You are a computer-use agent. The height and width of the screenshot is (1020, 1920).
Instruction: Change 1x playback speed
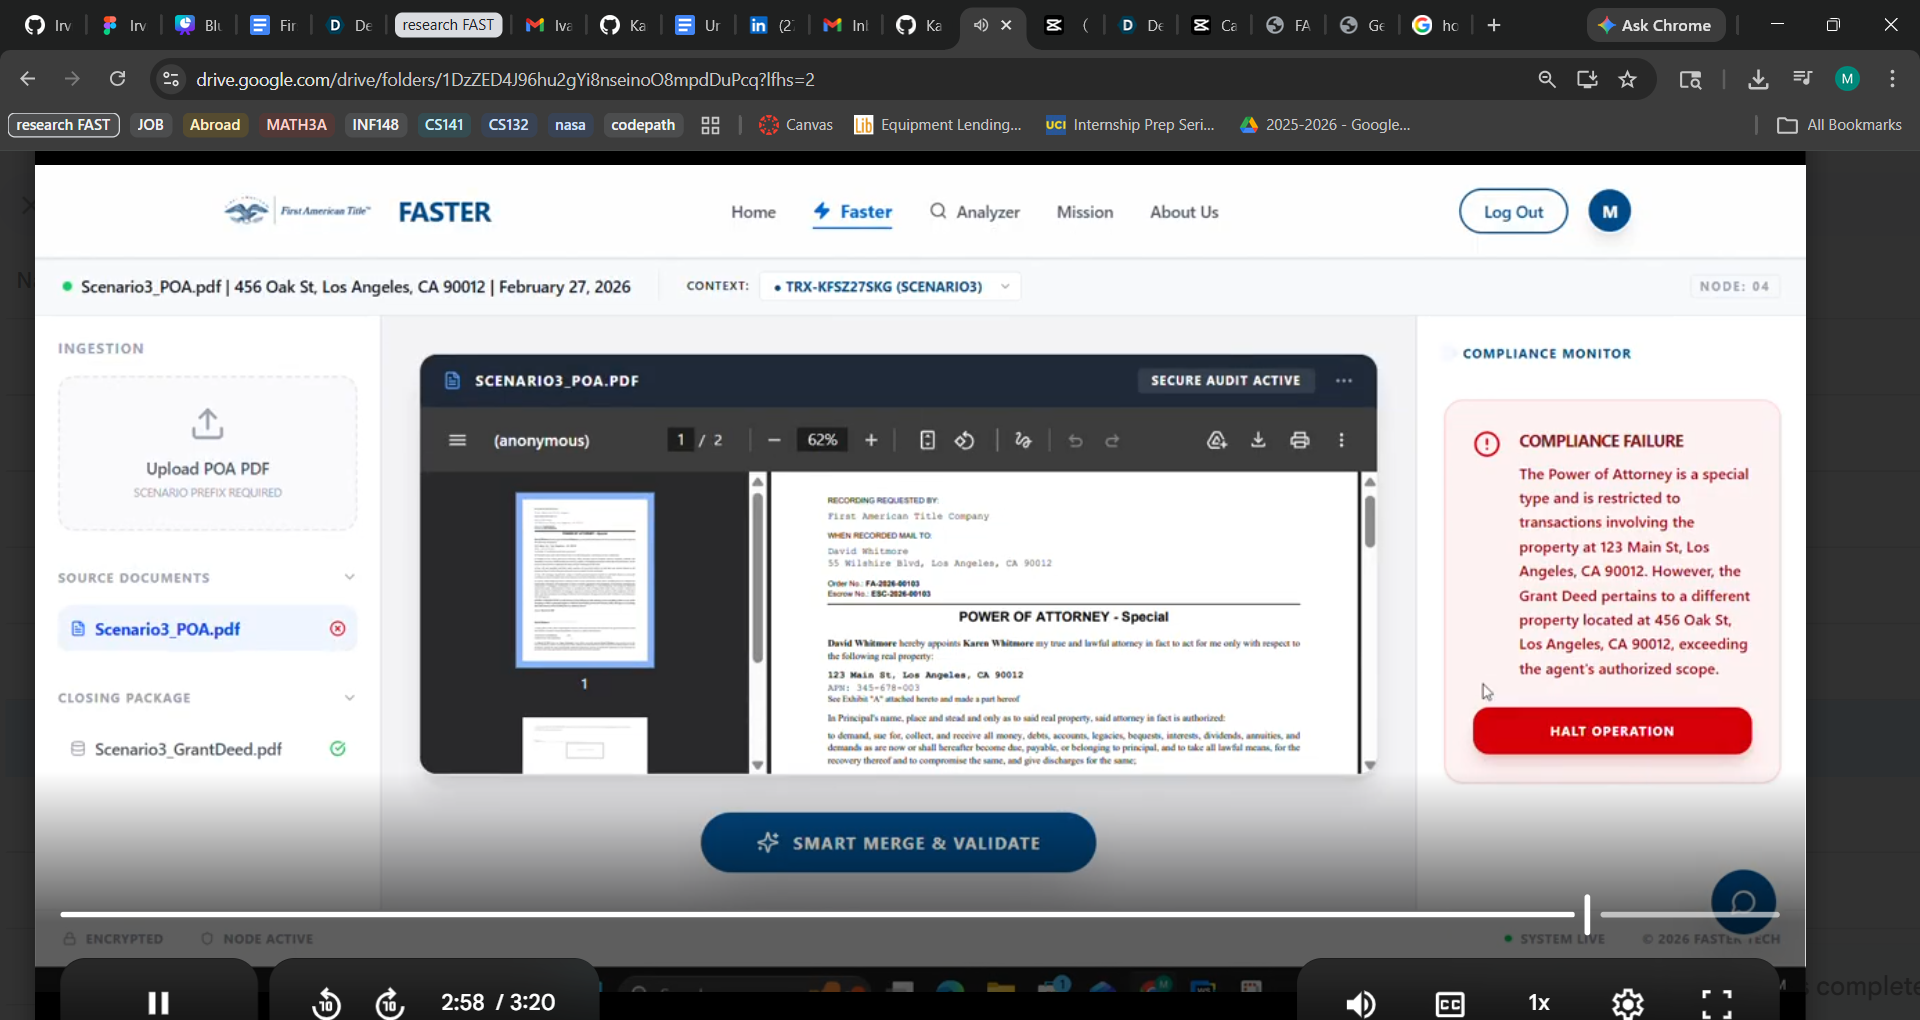tap(1539, 1003)
